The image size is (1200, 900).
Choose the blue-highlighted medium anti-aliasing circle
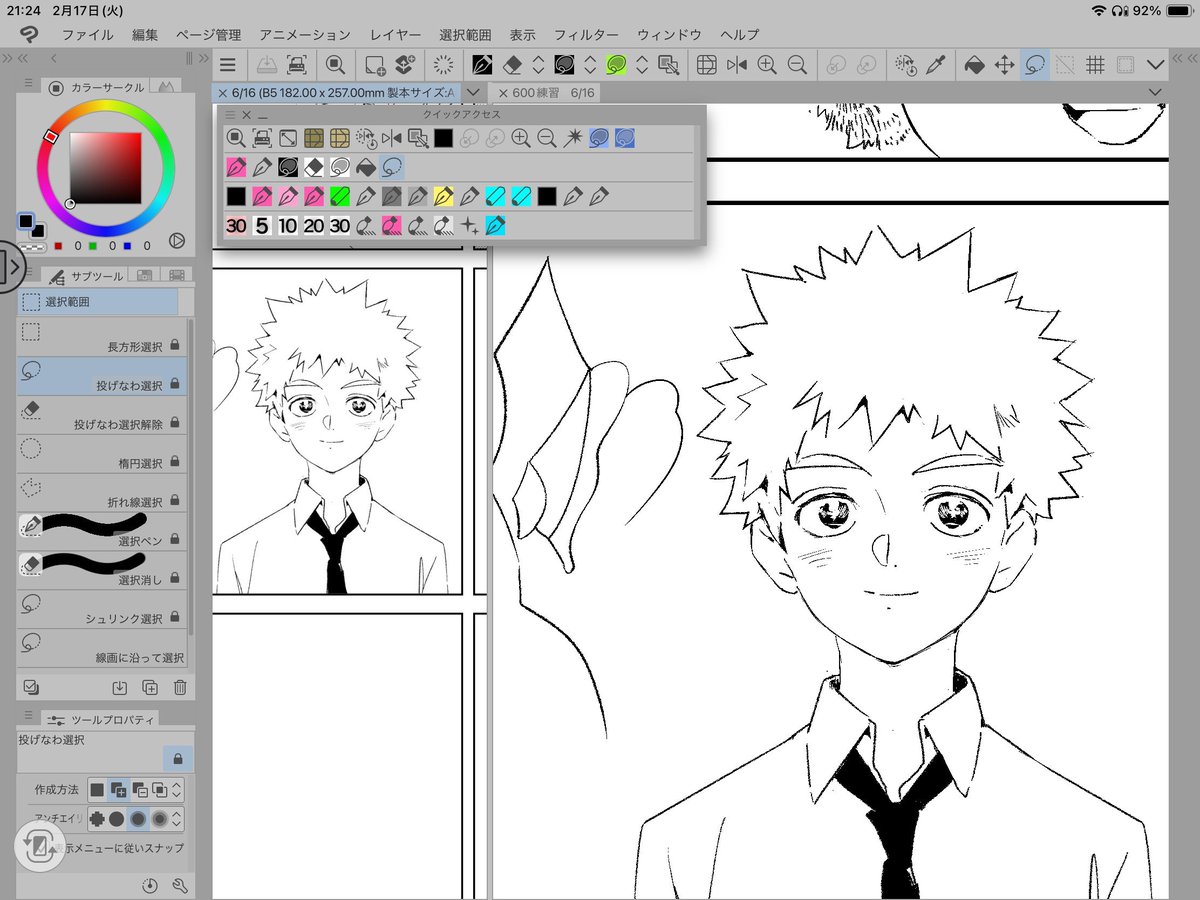138,819
